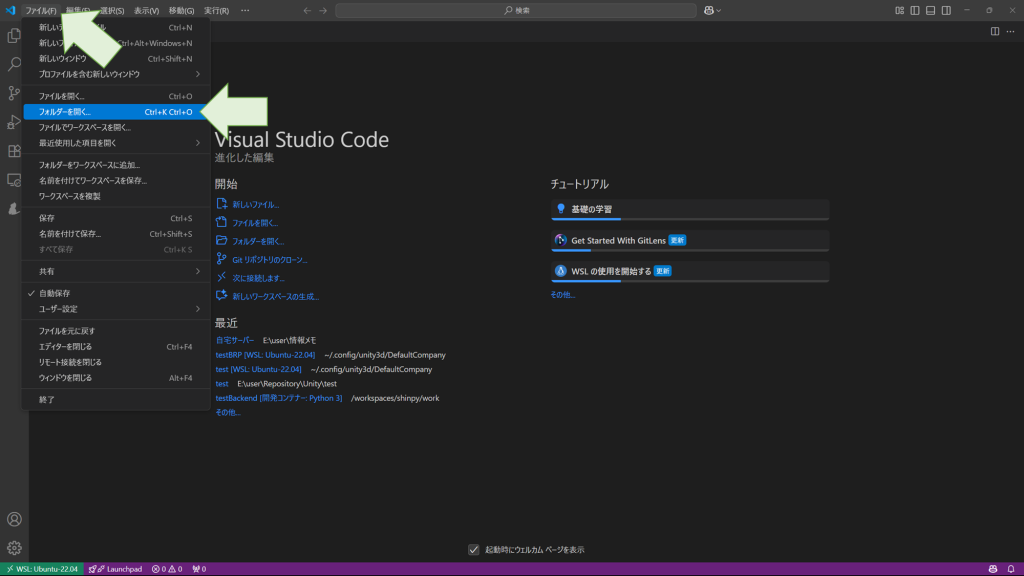Open the Extensions view
Screen dimensions: 1024x576
(14, 151)
